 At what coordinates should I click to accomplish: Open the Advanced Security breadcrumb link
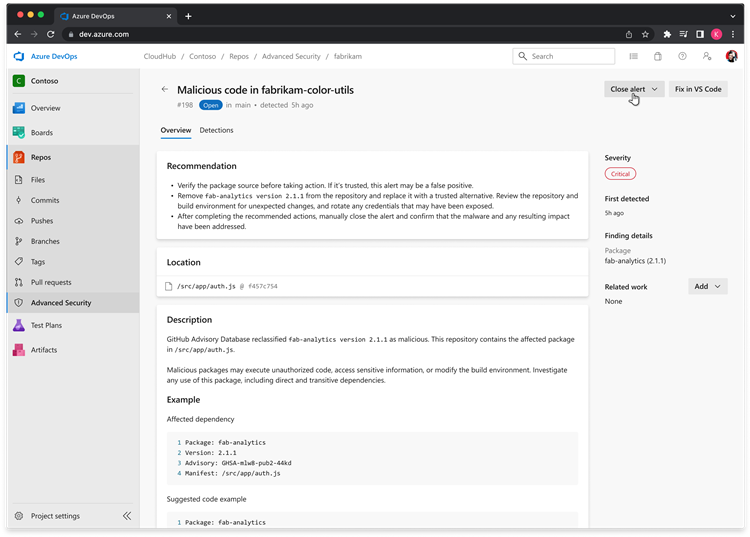pos(291,56)
